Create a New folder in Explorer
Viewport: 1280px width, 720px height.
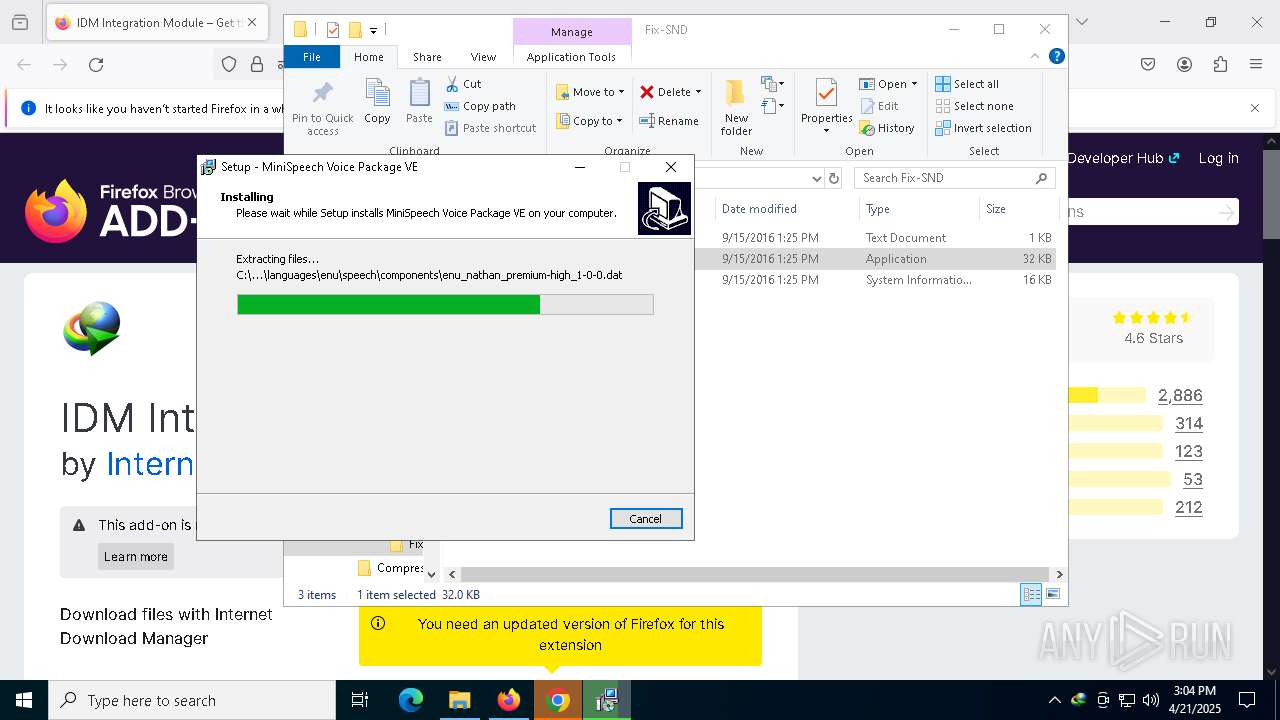[x=736, y=108]
